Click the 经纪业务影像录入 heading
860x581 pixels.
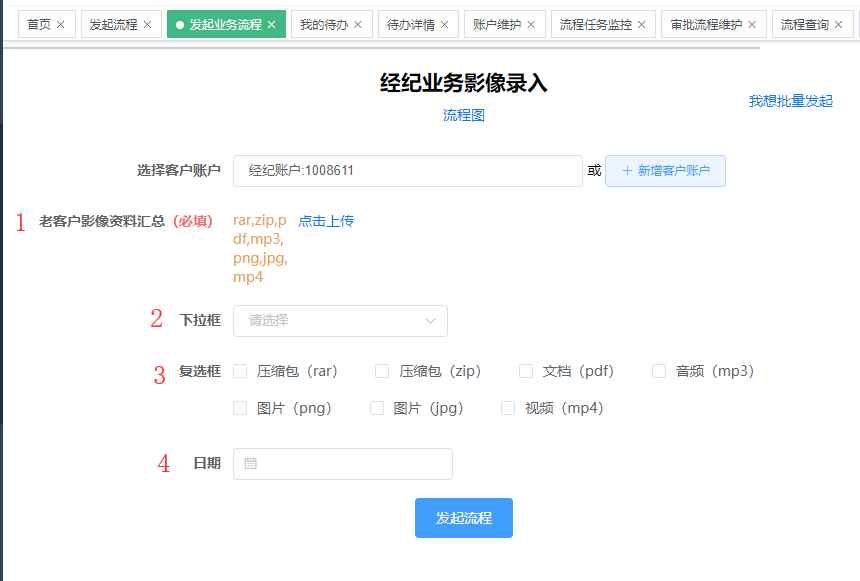[x=464, y=83]
